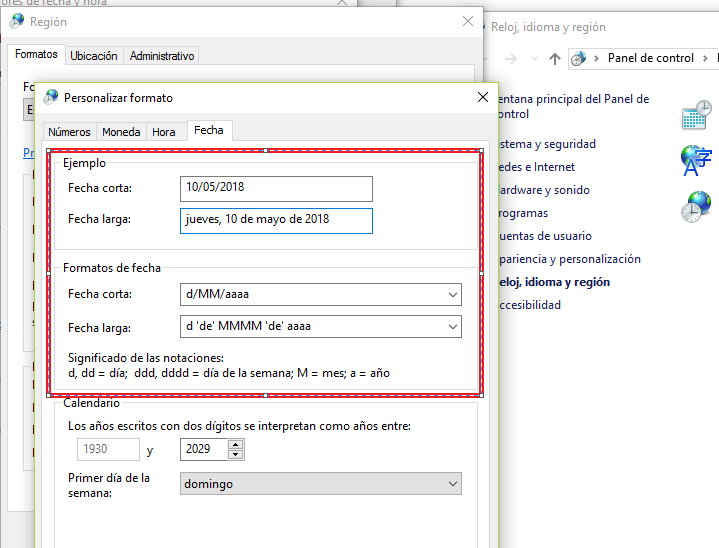
Task: Click the Region globe and clock icon
Action: point(696,206)
